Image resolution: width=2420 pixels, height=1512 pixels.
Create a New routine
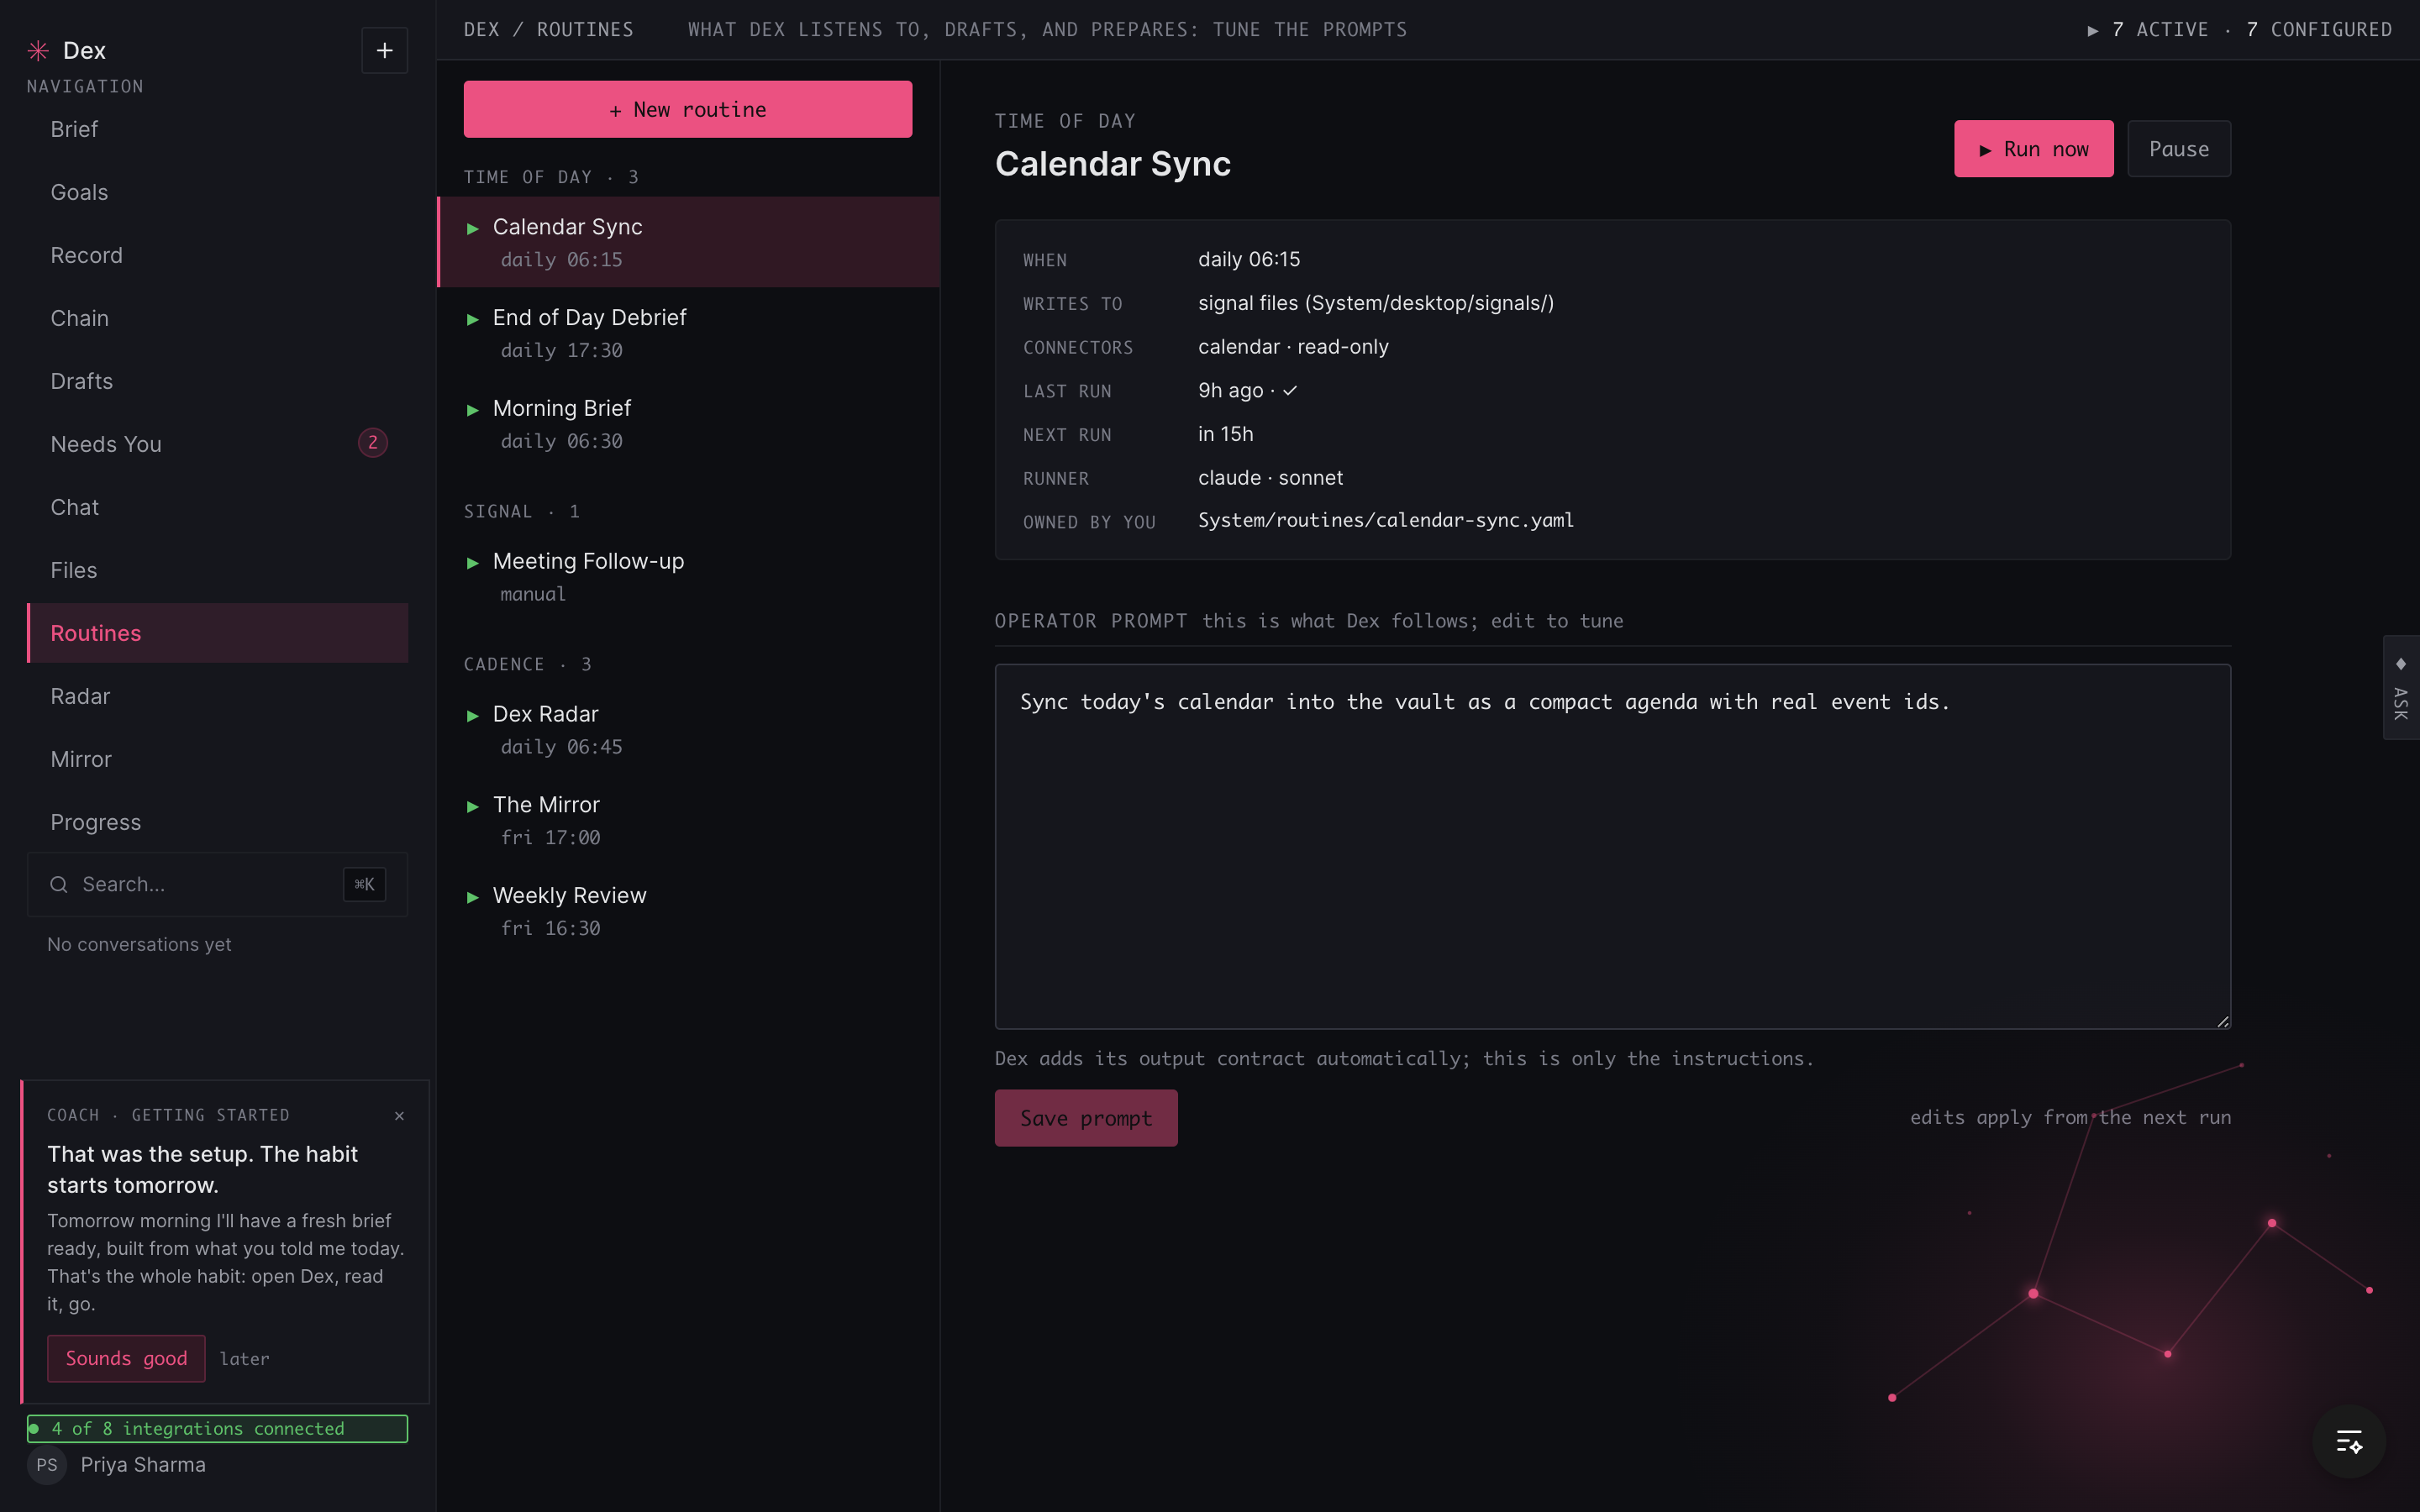tap(688, 109)
